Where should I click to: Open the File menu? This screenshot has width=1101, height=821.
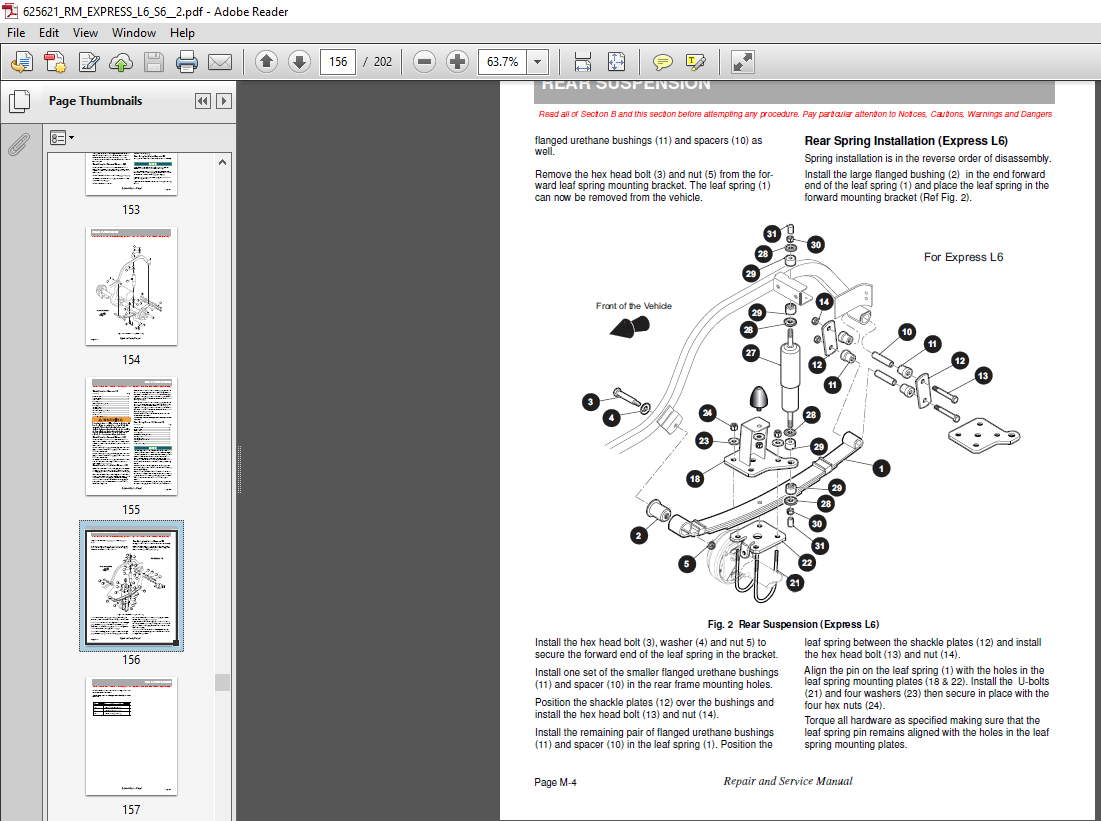(15, 33)
